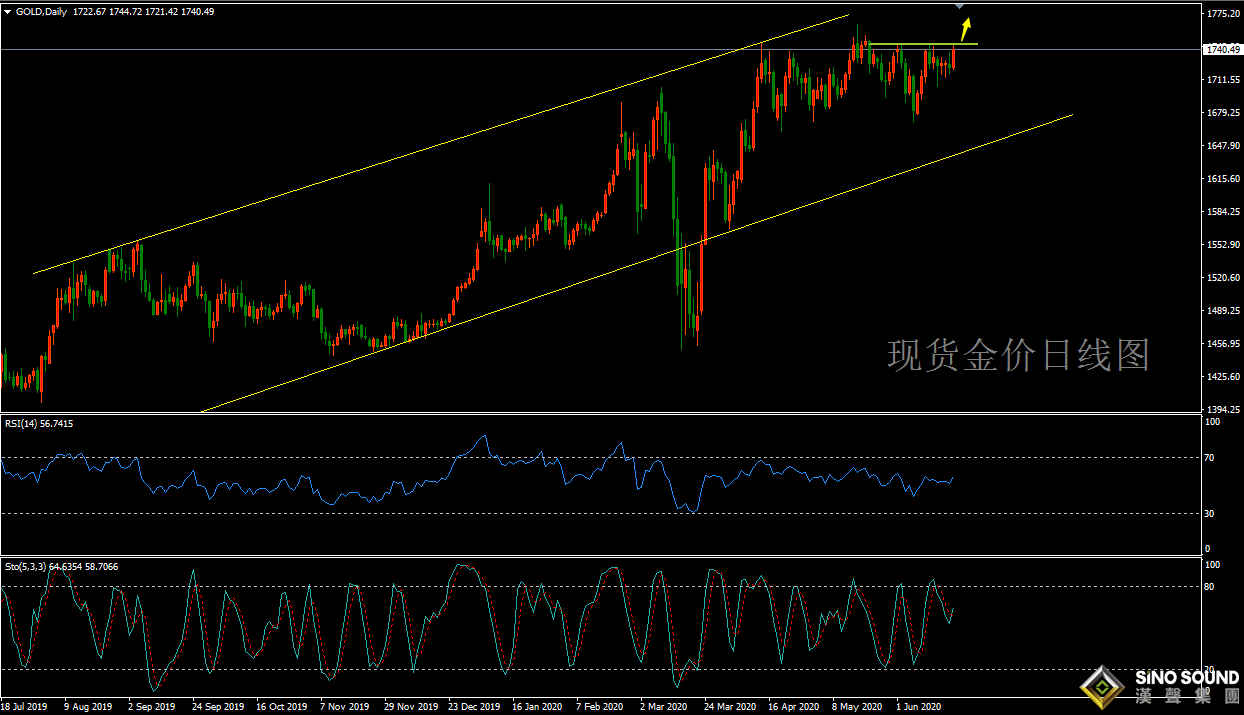The image size is (1244, 715).
Task: Click date label 16 Oct 2019
Action: [x=282, y=706]
